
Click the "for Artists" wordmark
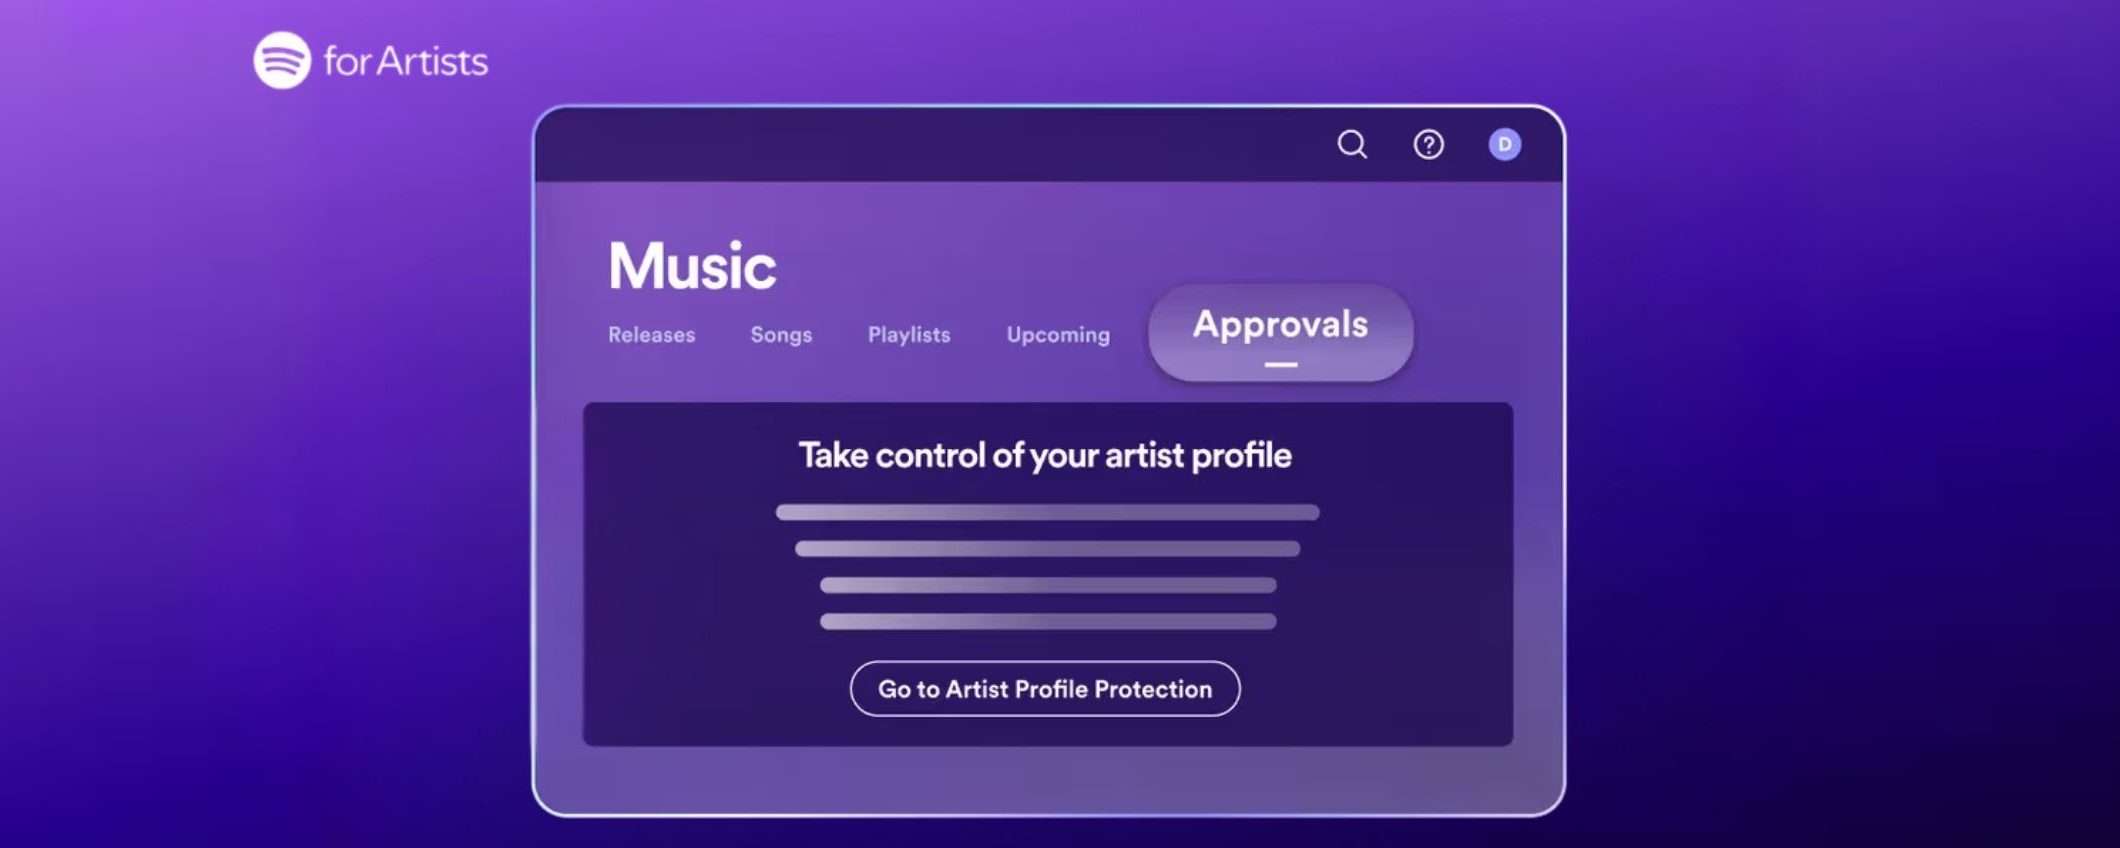tap(405, 62)
